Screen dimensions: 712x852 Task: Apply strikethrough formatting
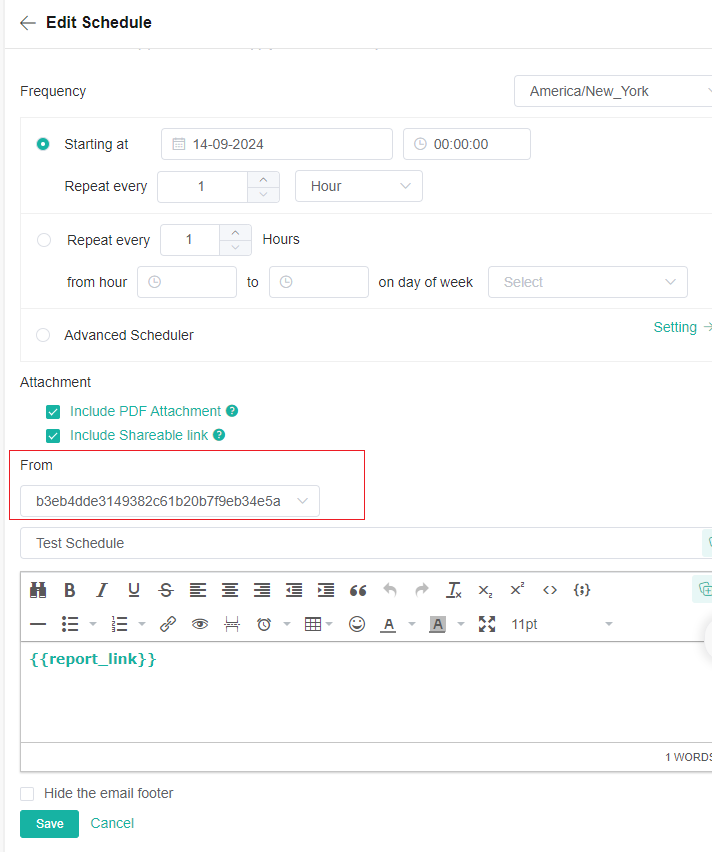click(x=166, y=590)
